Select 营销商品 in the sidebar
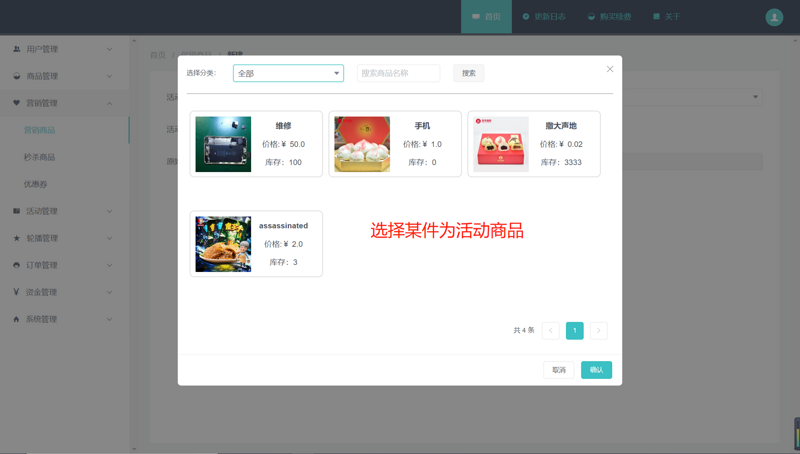Screen dimensions: 800x454 39,130
